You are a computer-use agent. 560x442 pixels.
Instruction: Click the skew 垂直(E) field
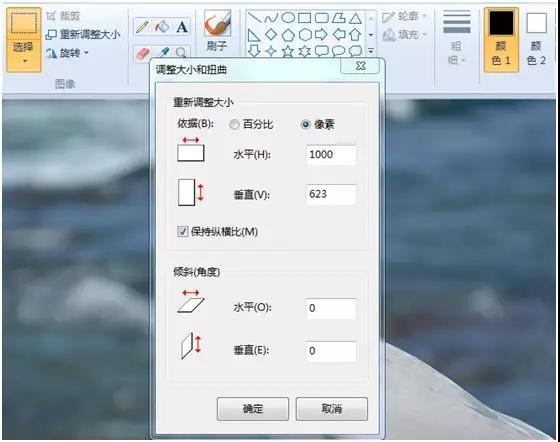point(331,351)
